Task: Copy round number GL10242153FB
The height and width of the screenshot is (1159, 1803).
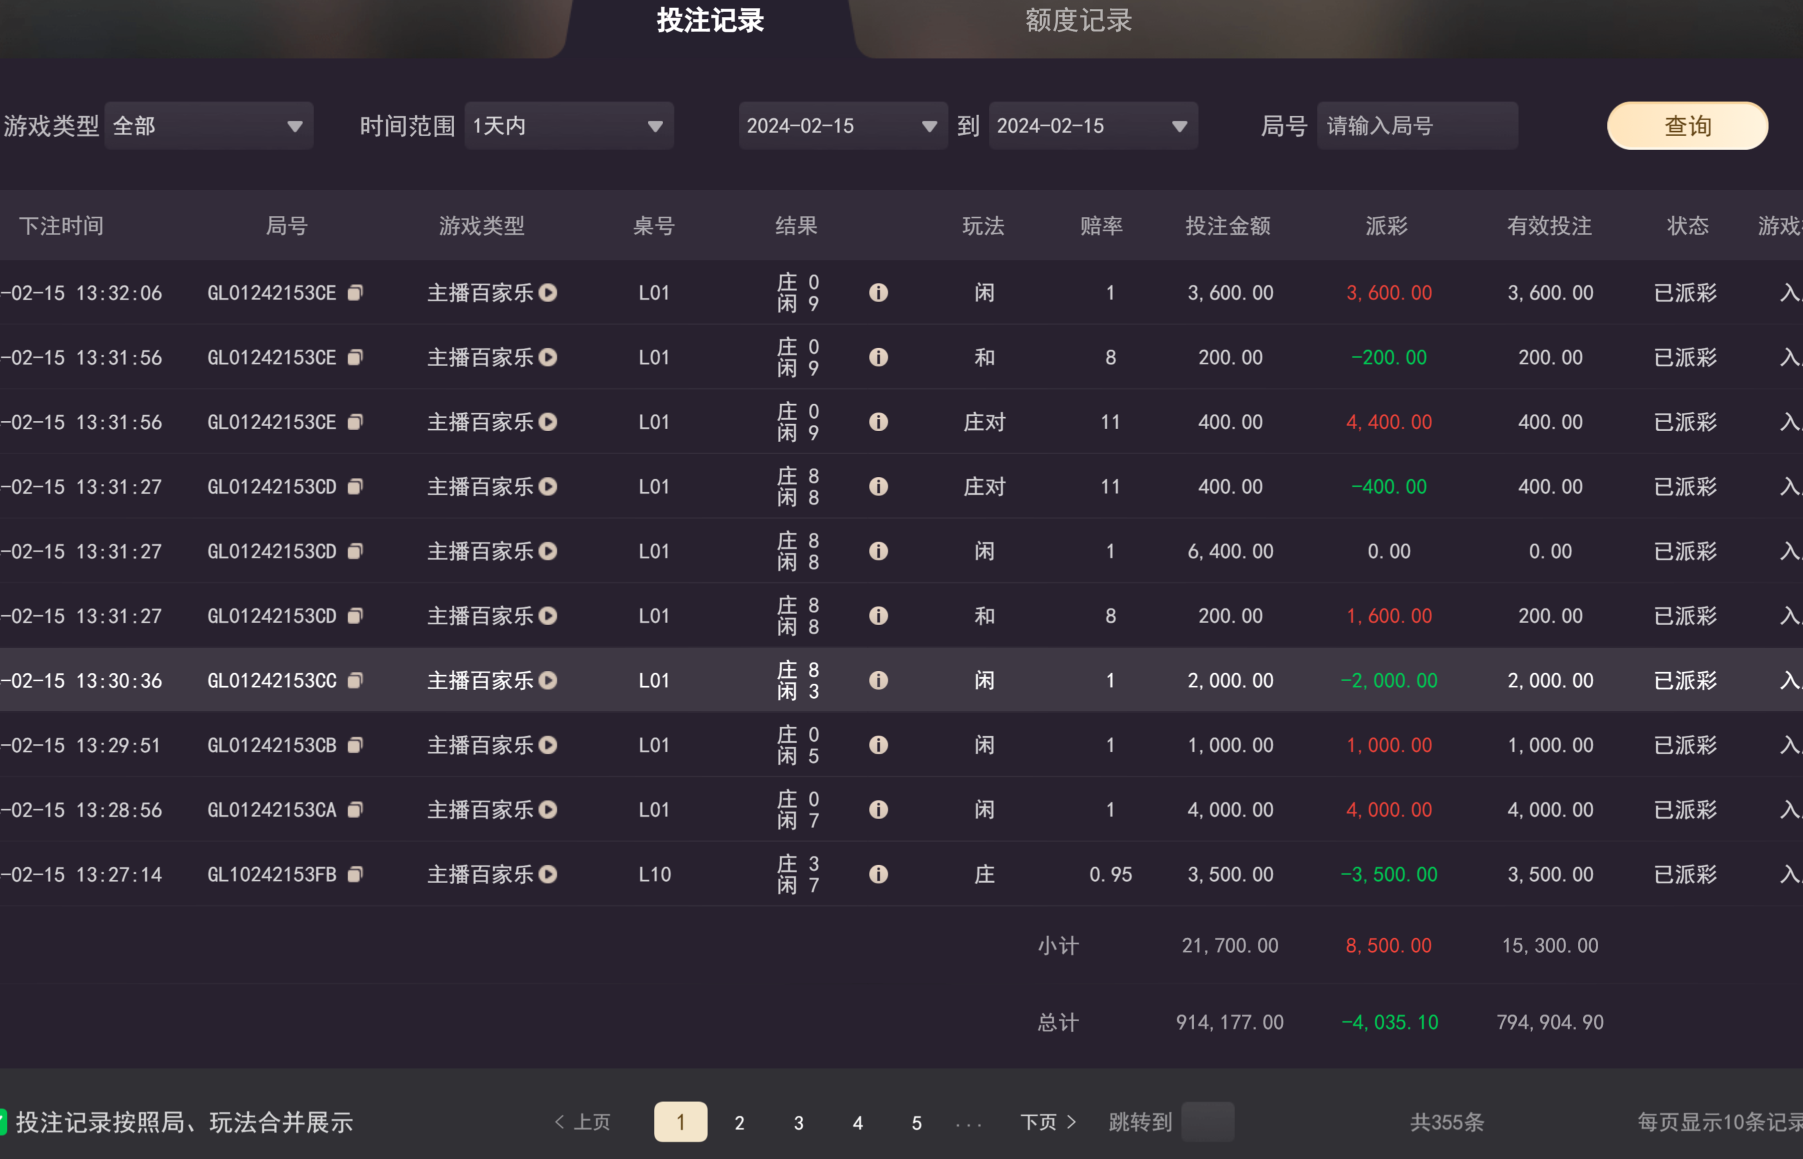Action: pyautogui.click(x=355, y=875)
